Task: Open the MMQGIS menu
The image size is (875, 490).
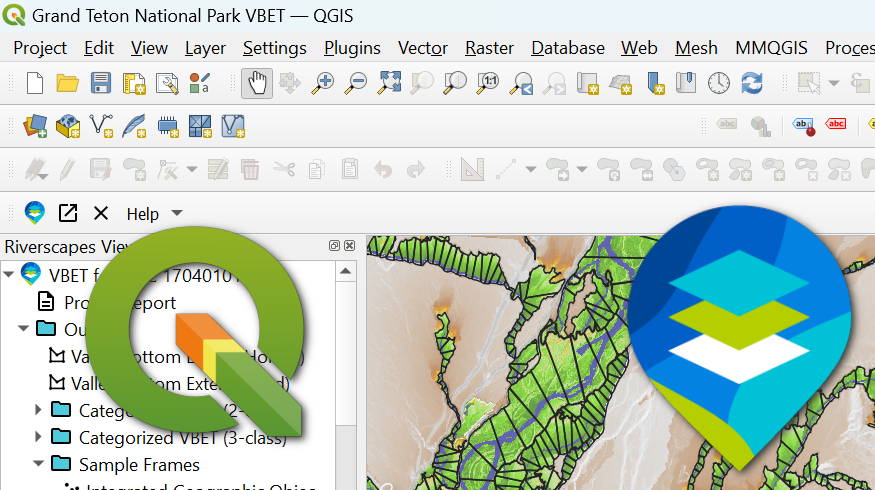Action: 771,48
